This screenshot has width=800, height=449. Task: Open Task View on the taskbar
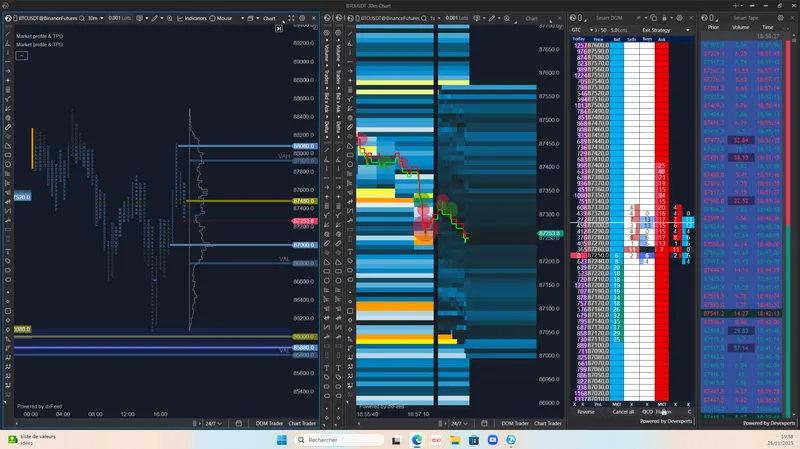[x=396, y=440]
